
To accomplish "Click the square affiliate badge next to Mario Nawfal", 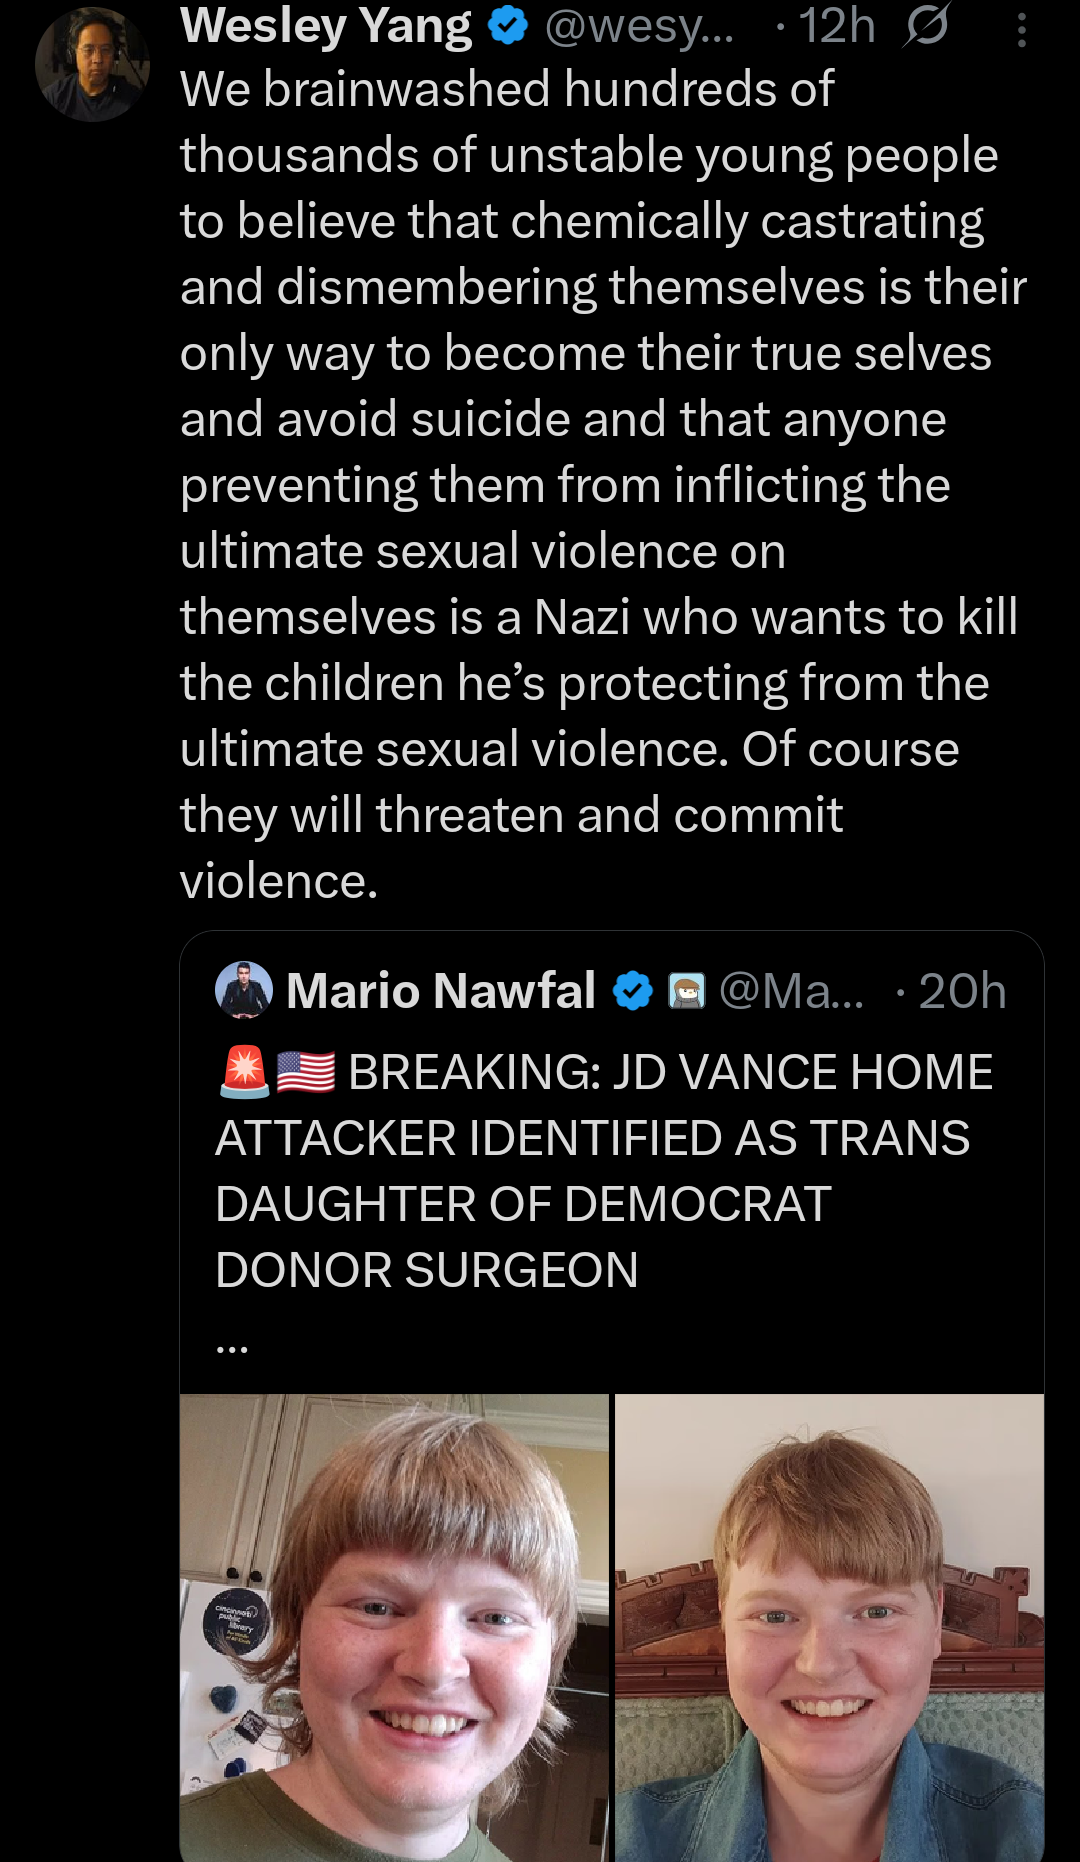I will (687, 991).
